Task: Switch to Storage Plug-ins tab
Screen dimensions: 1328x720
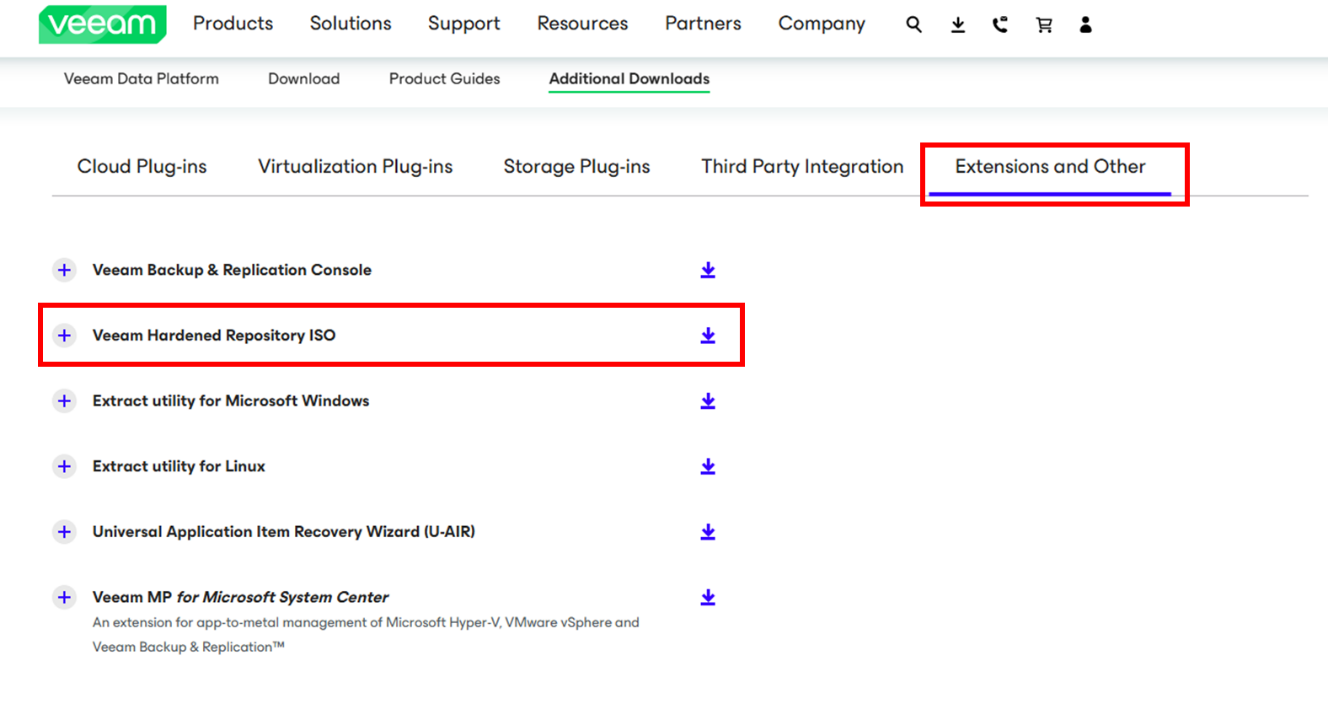Action: click(577, 167)
